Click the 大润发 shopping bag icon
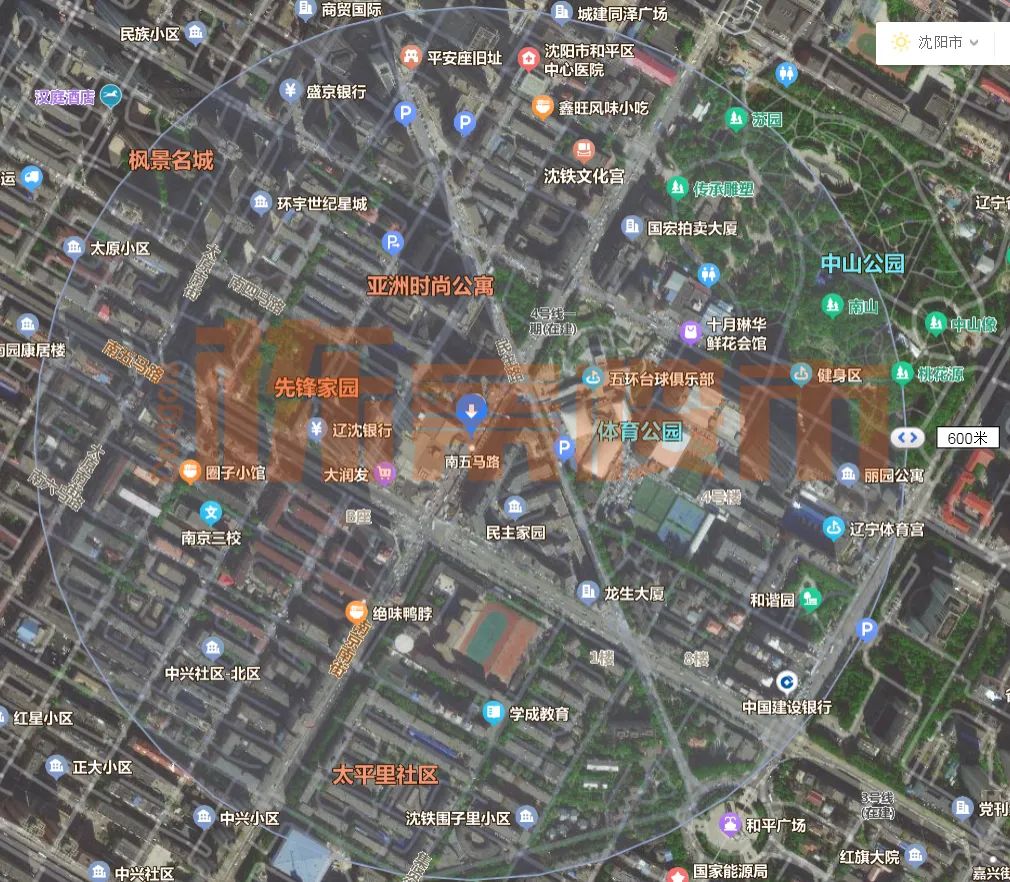 click(x=385, y=472)
